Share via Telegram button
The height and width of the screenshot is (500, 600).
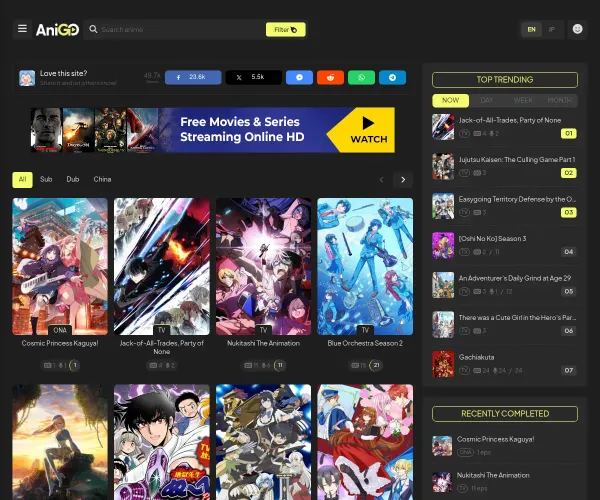tap(392, 77)
